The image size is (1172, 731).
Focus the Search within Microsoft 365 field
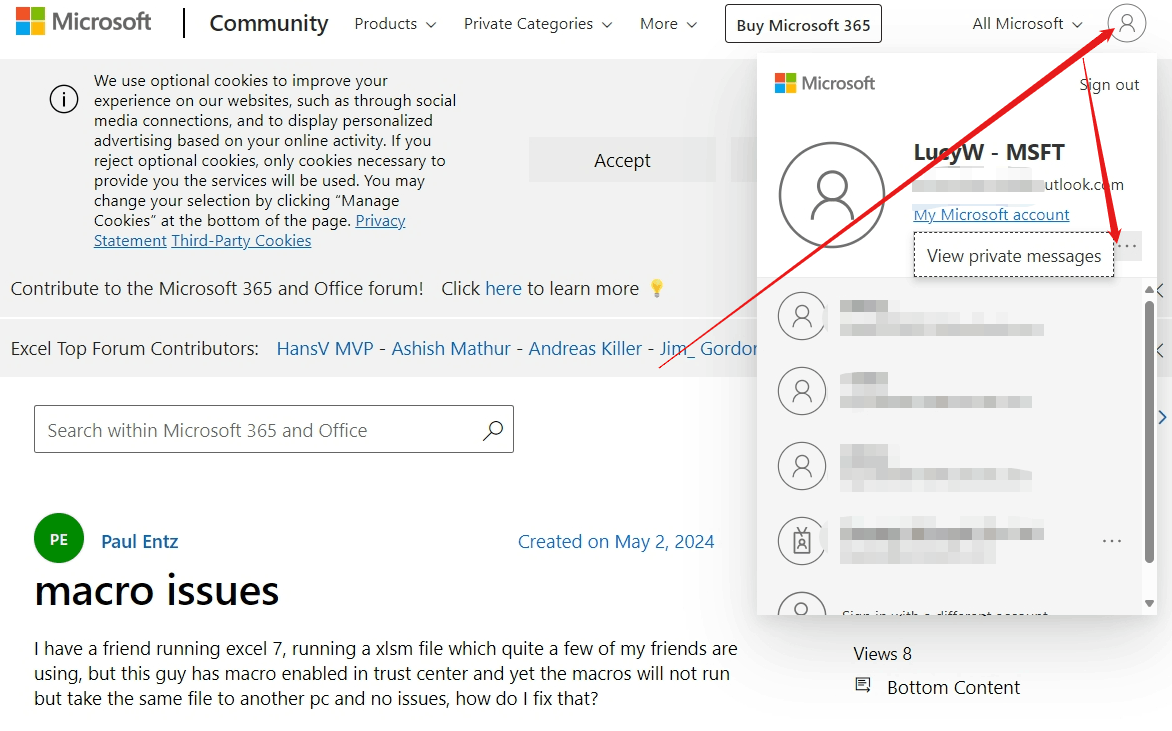(274, 429)
